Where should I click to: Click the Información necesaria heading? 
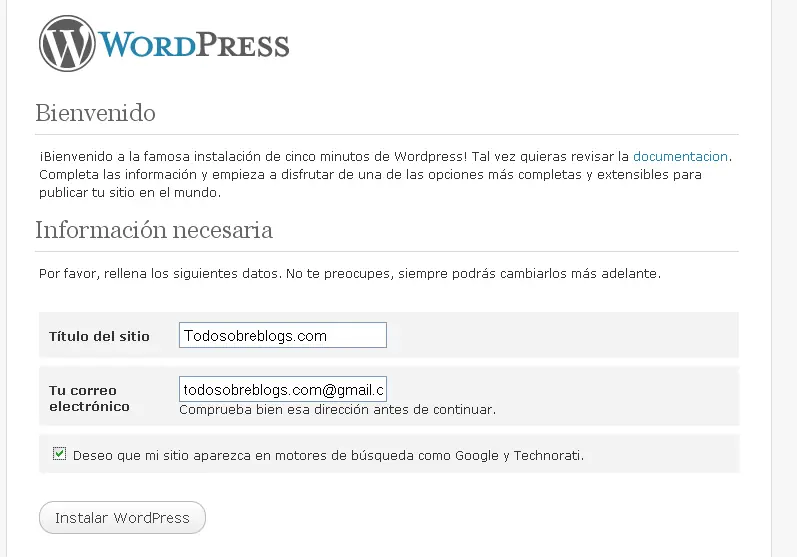click(154, 230)
